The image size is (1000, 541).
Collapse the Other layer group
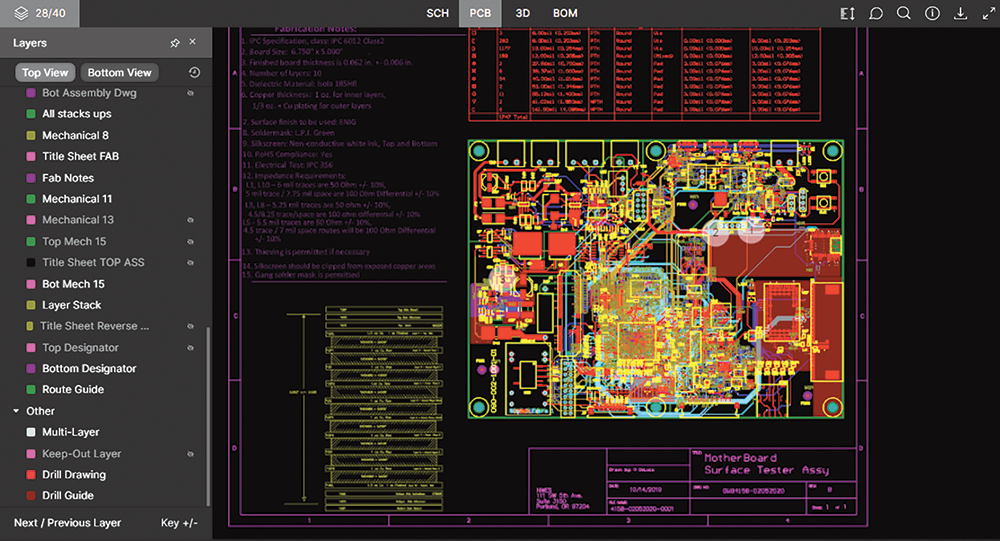click(x=17, y=411)
